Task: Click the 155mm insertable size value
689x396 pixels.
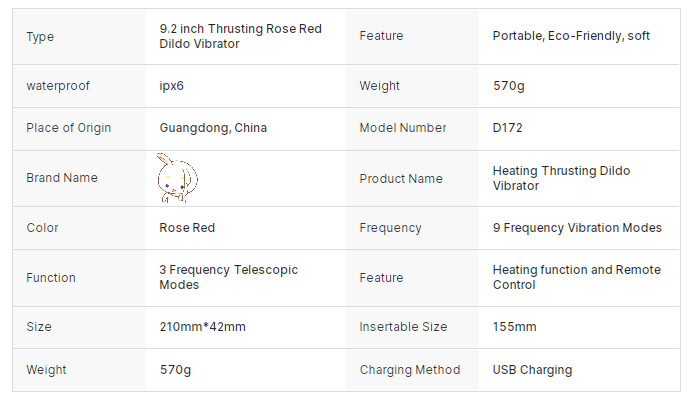Action: [515, 327]
